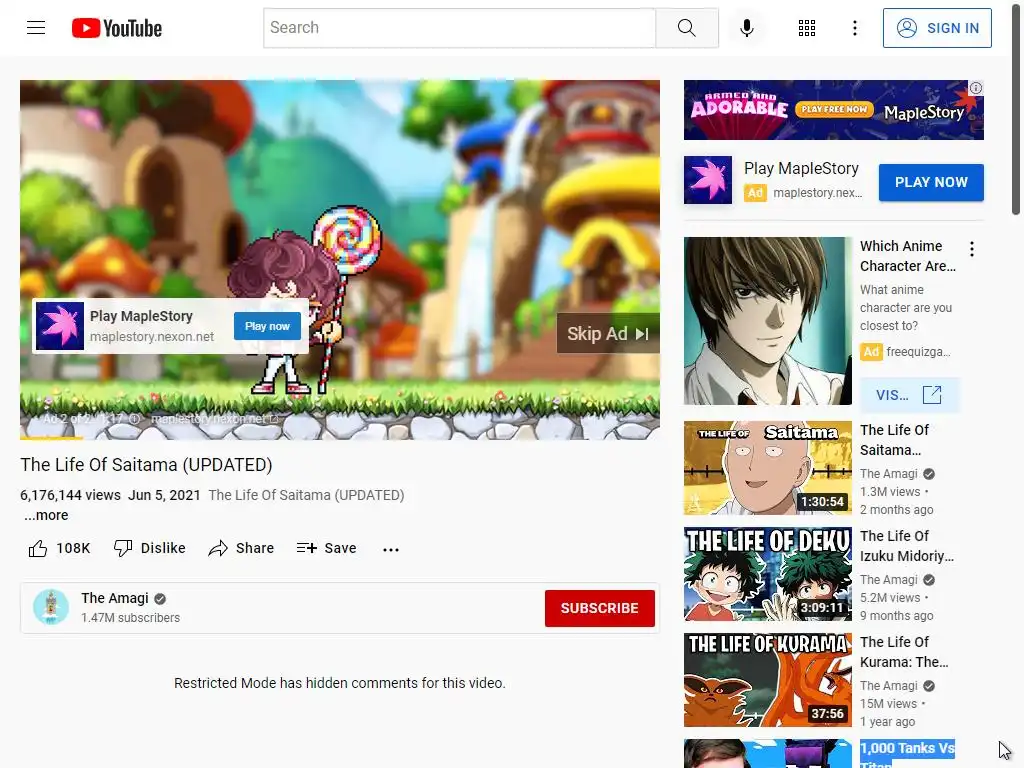Open maplestory.nexon.net link at player bottom
Screen dimensions: 1024x768
tap(214, 419)
